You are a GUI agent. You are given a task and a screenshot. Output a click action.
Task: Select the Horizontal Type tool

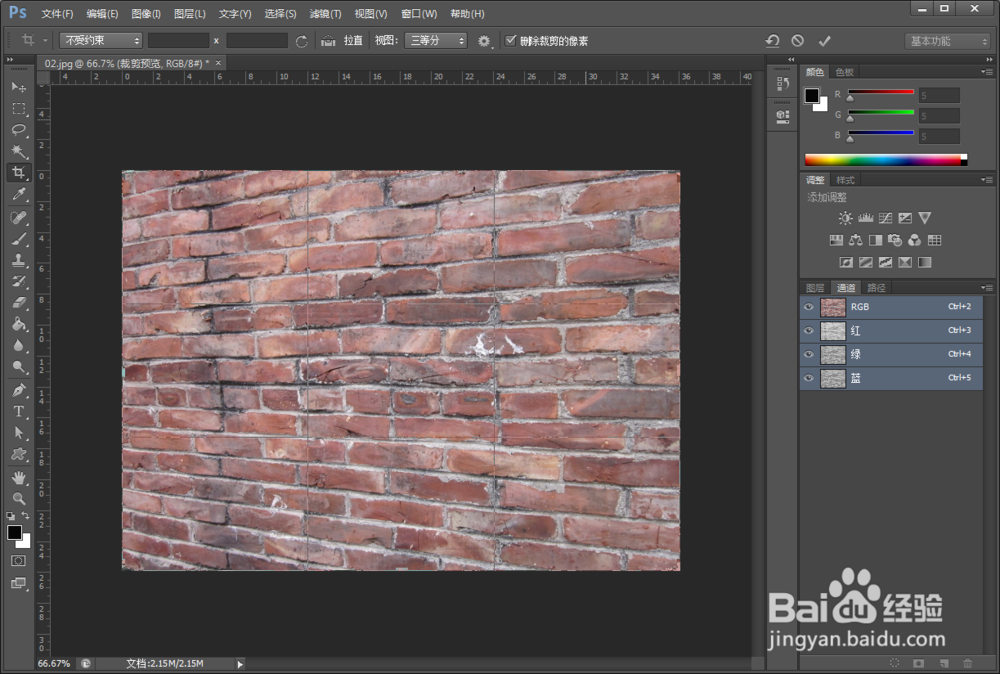[18, 411]
